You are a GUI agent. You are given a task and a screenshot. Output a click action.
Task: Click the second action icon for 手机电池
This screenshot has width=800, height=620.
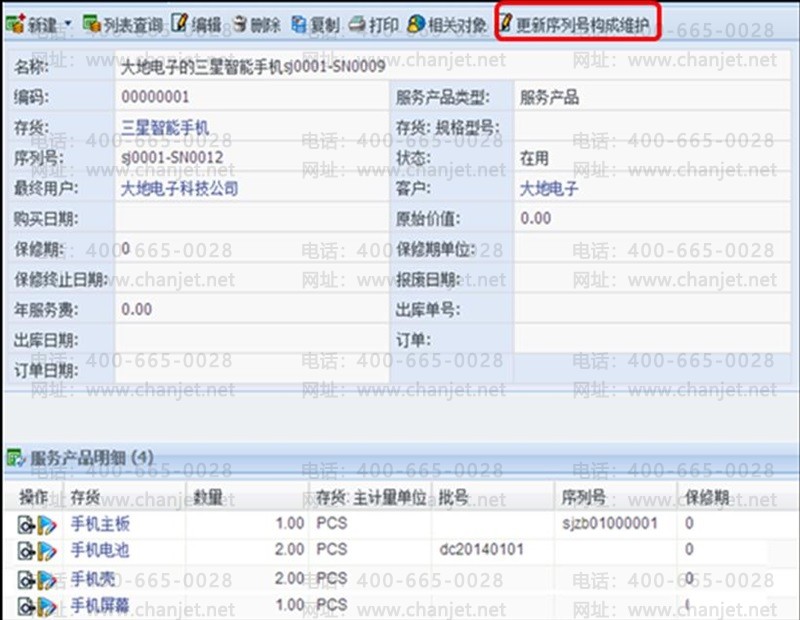(46, 551)
